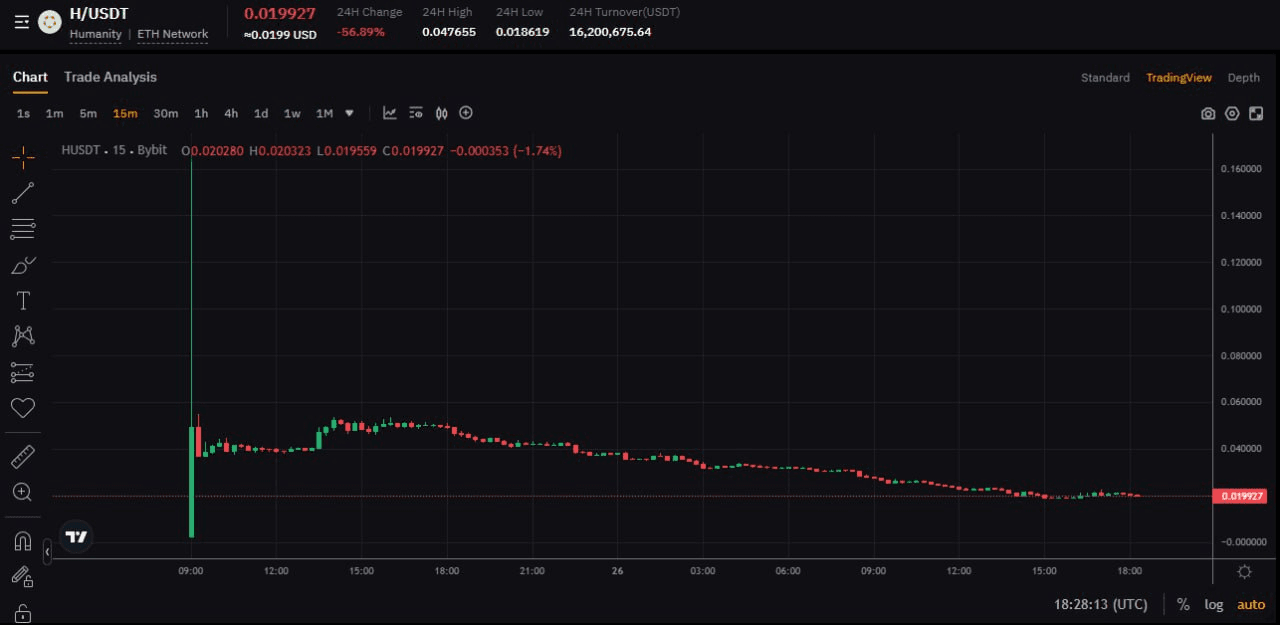
Task: Open the XABCD pattern tool
Action: click(x=22, y=336)
